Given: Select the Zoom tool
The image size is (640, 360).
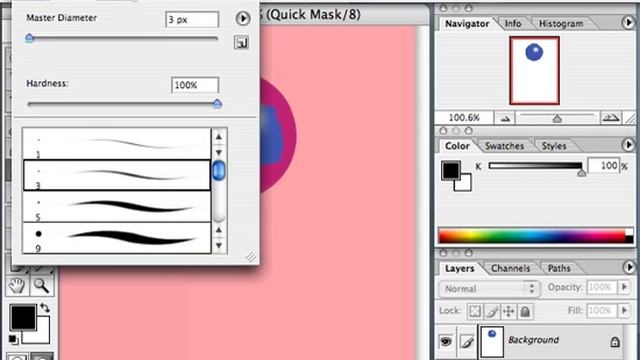Looking at the screenshot, I should pyautogui.click(x=41, y=286).
